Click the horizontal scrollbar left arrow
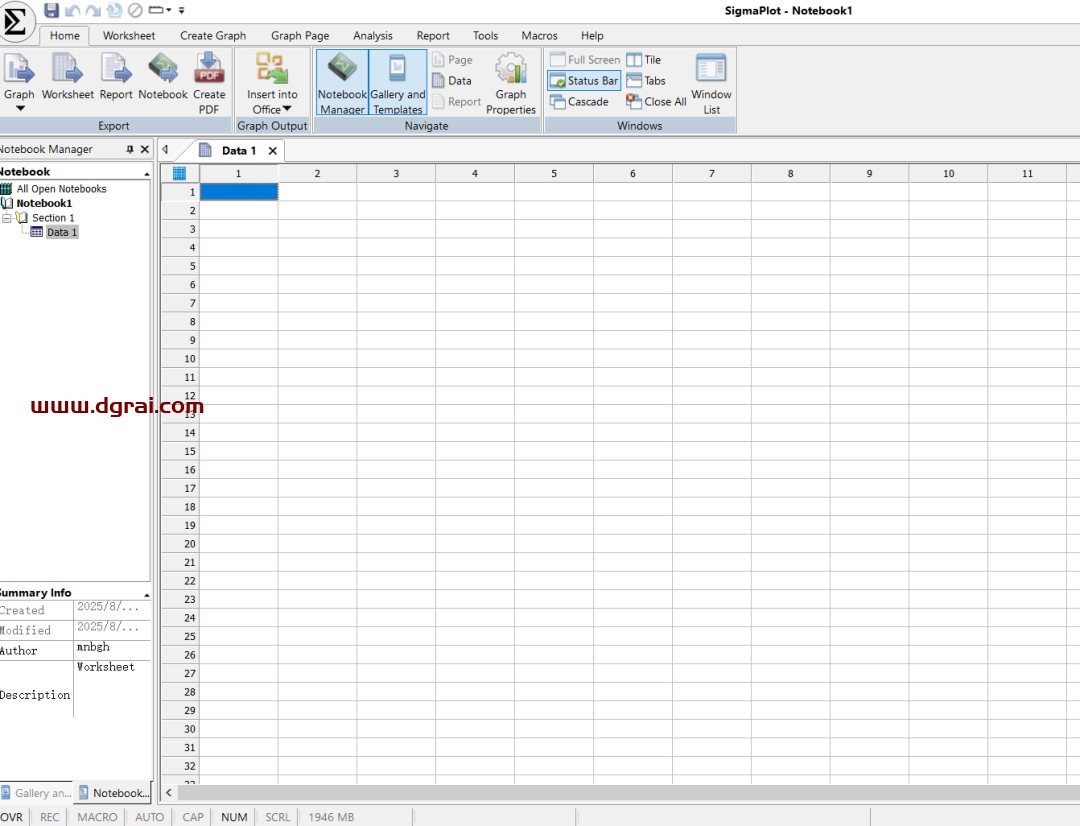 (169, 793)
